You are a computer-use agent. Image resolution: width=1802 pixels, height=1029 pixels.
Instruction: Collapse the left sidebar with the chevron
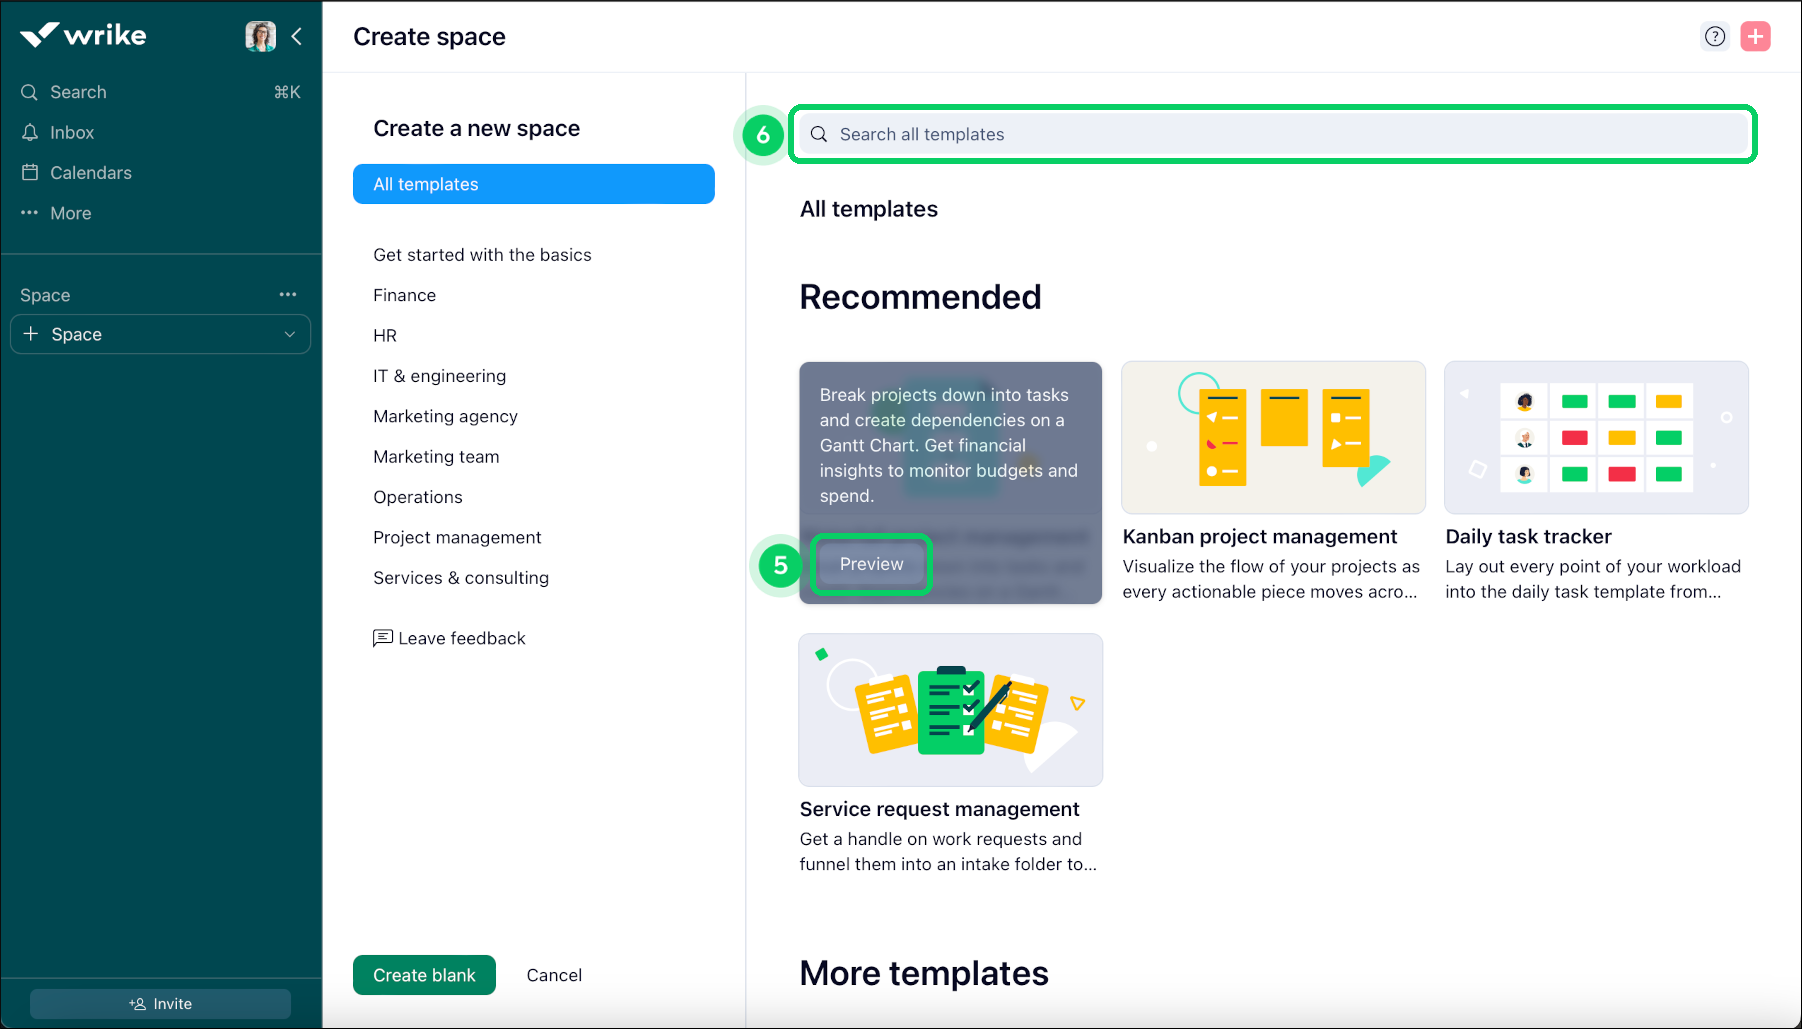point(297,36)
